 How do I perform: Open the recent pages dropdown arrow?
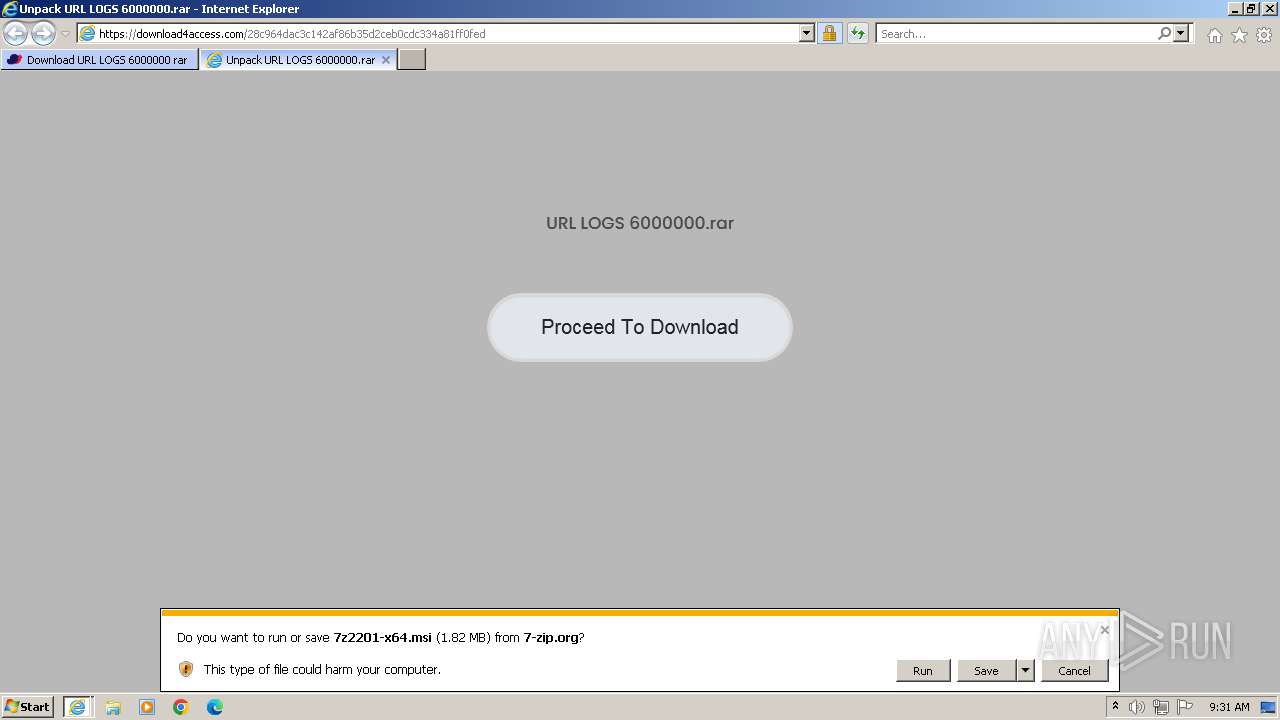tap(65, 34)
